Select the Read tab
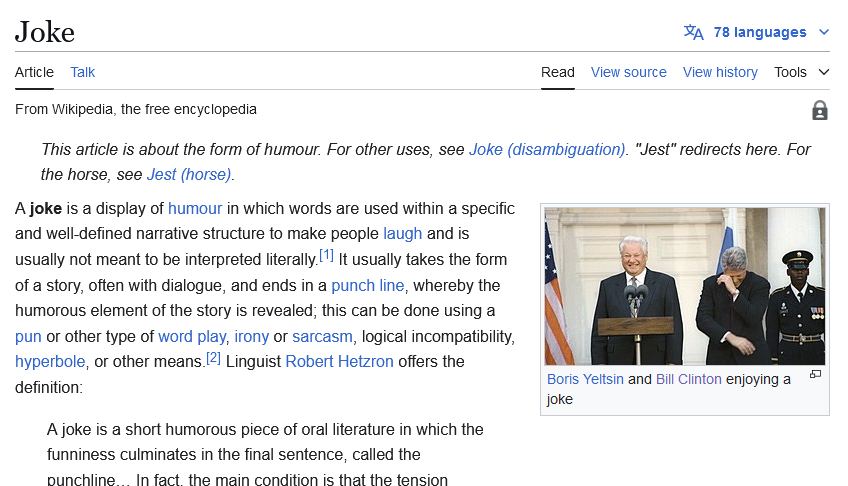 tap(558, 72)
